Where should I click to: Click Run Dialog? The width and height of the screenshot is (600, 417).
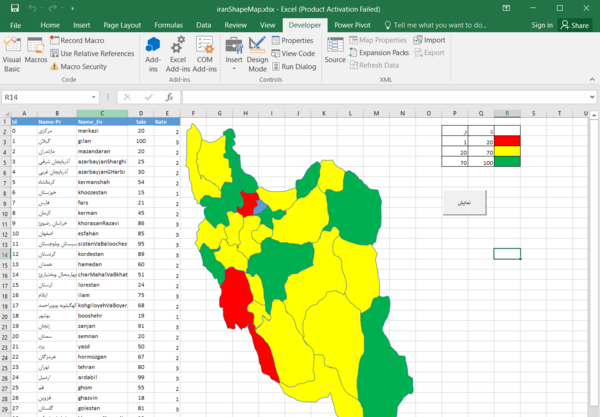[x=294, y=67]
